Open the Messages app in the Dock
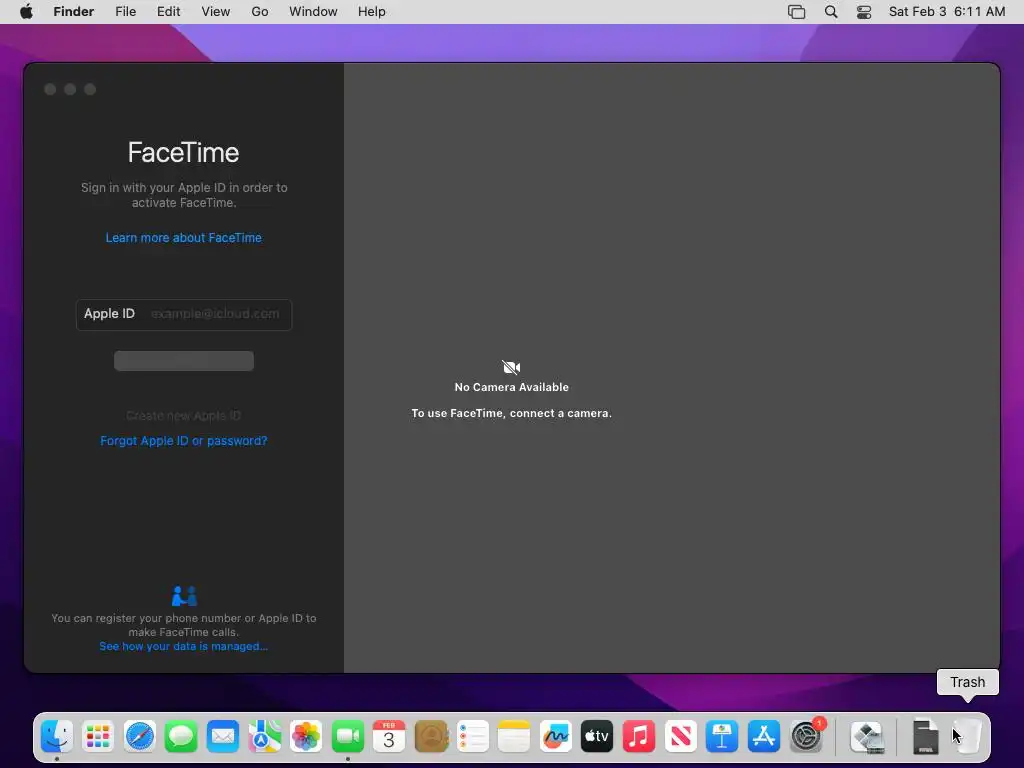 pyautogui.click(x=181, y=737)
